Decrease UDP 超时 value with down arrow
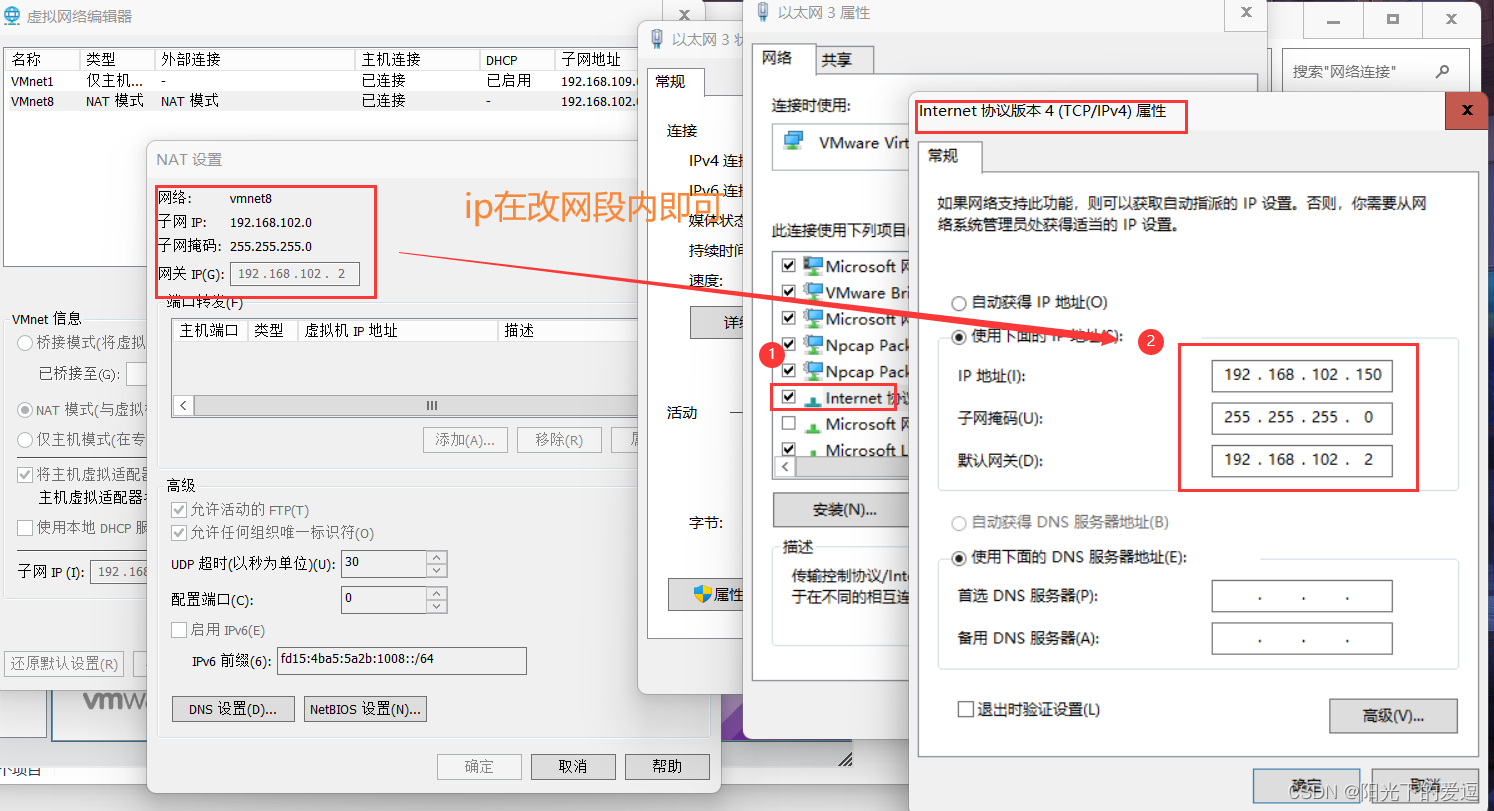This screenshot has width=1494, height=811. point(436,570)
